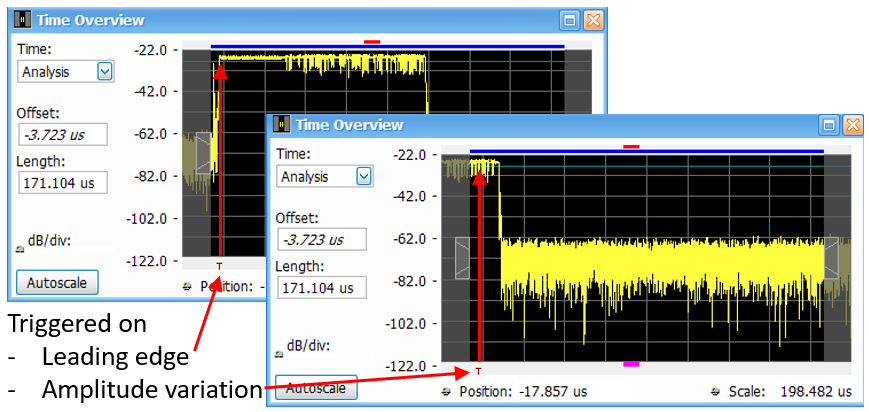This screenshot has width=869, height=412.
Task: Click the Length field in the front window
Action: pos(321,288)
